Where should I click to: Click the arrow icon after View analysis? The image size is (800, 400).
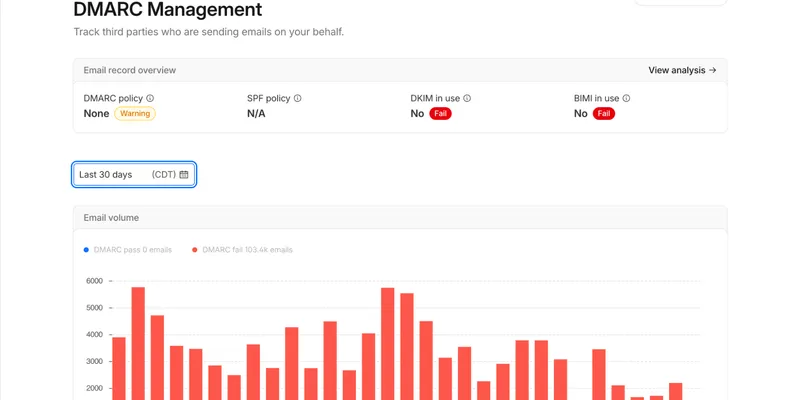(x=713, y=70)
